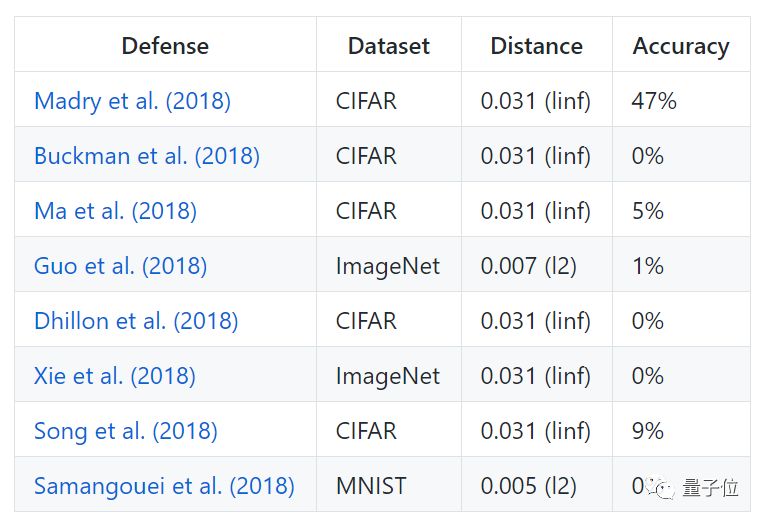763x521 pixels.
Task: Click the ImageNet cell in Guo row
Action: click(388, 266)
